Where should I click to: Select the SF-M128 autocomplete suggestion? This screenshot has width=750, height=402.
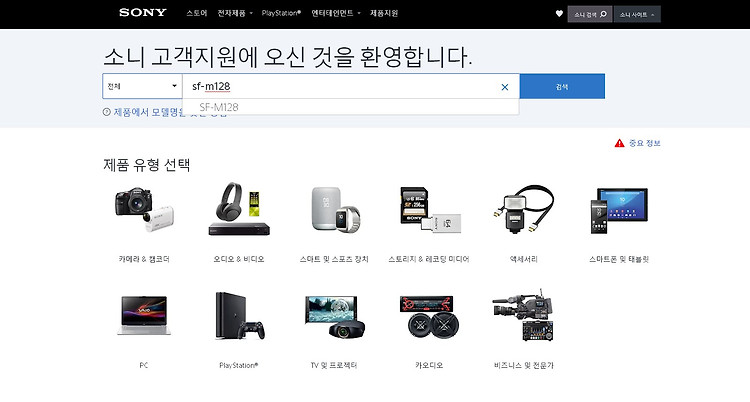click(351, 107)
